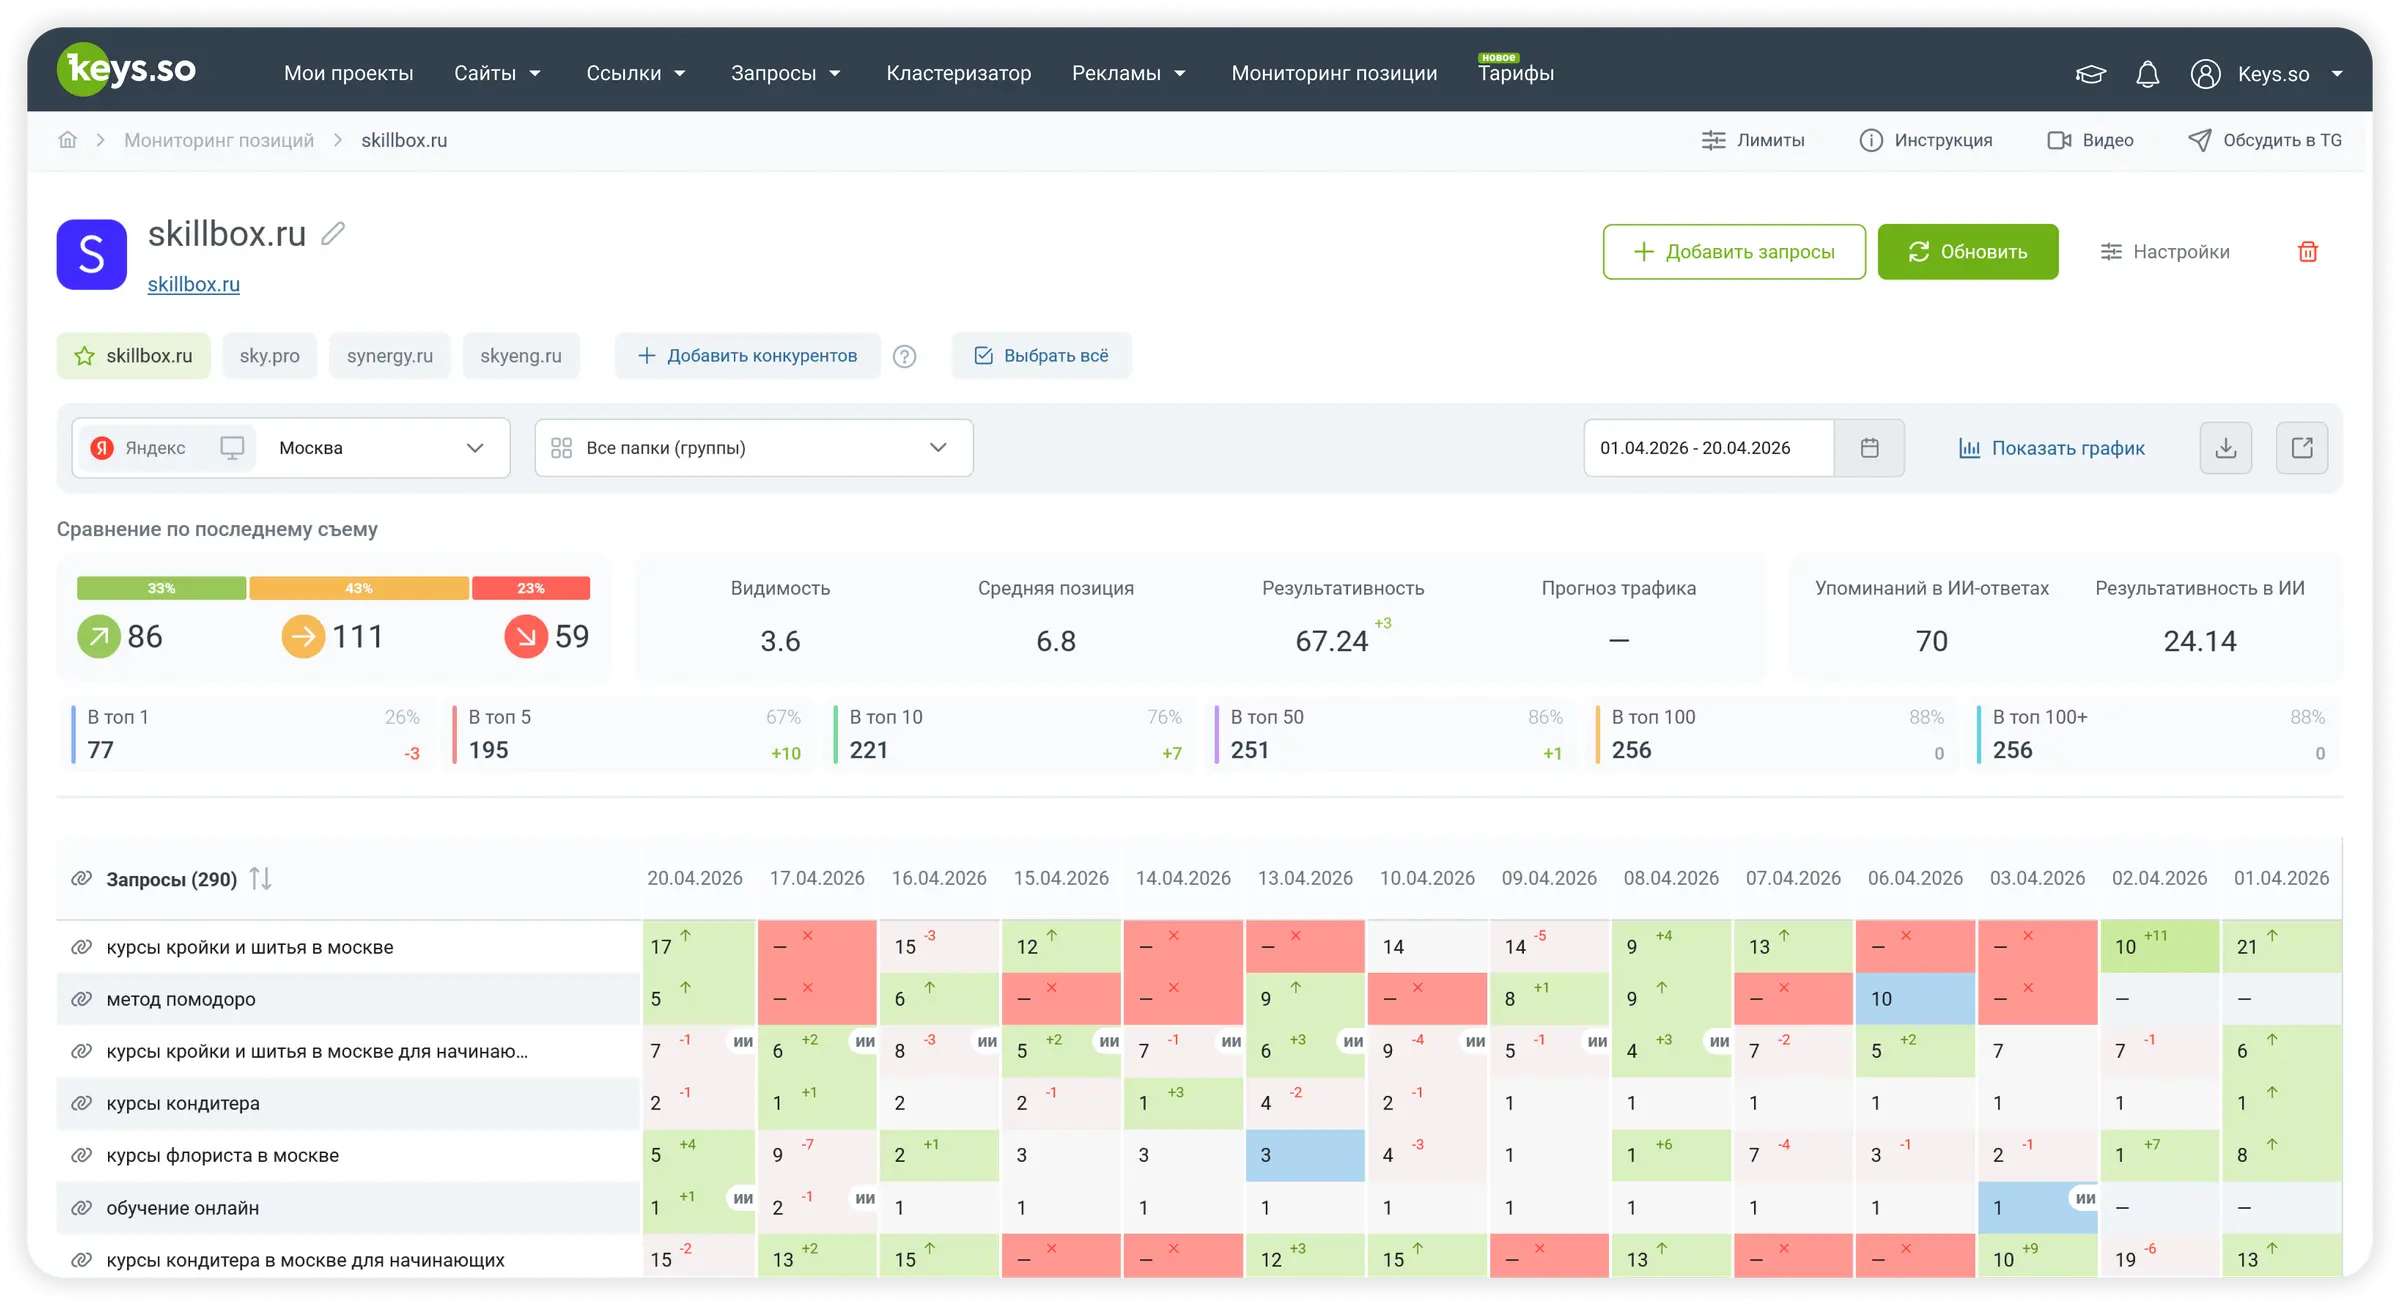2400x1305 pixels.
Task: Click green 33% distribution bar segment
Action: pos(161,588)
